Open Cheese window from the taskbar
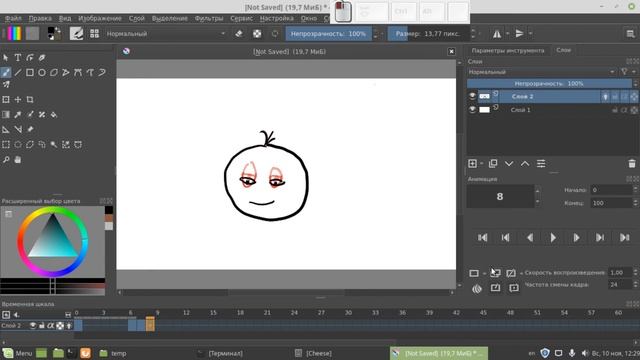The height and width of the screenshot is (360, 640). tap(313, 353)
